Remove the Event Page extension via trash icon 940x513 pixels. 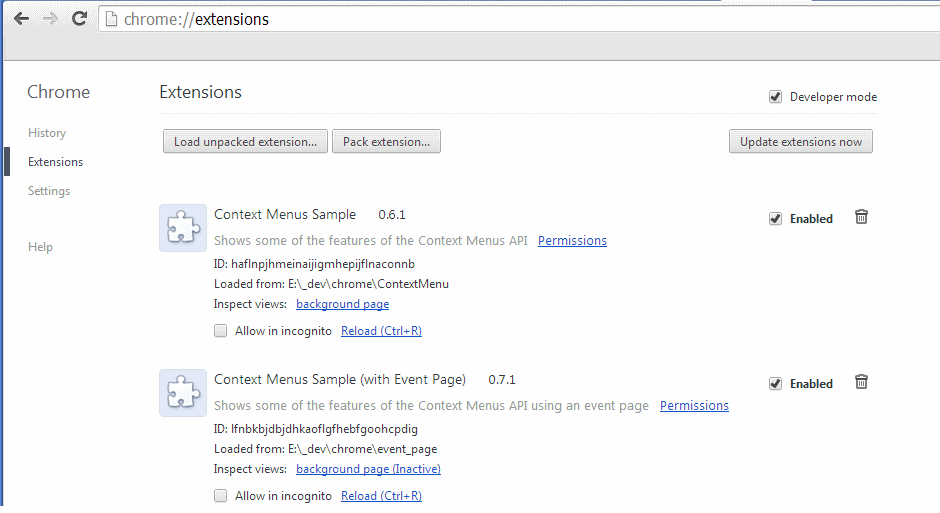click(x=861, y=382)
